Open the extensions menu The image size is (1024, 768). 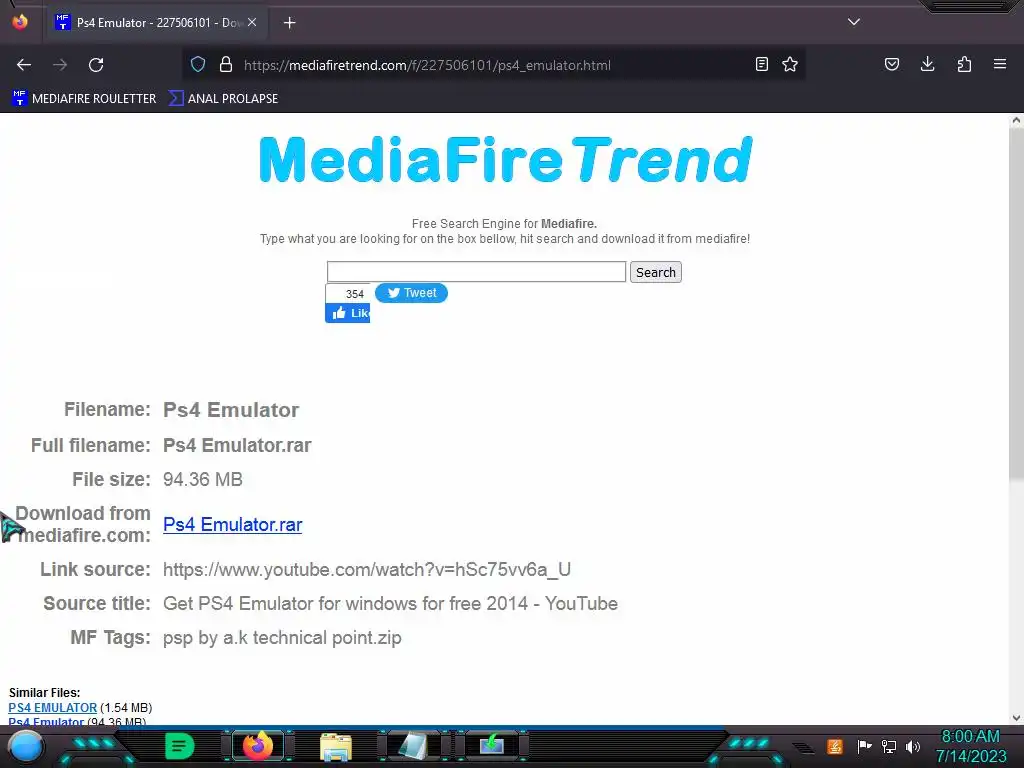click(x=964, y=64)
